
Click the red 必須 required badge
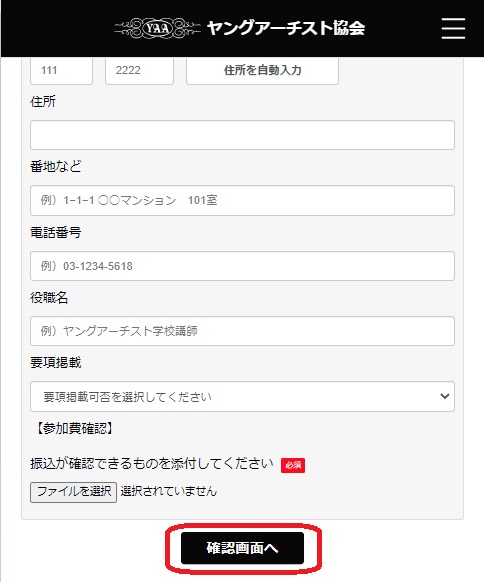click(x=293, y=465)
